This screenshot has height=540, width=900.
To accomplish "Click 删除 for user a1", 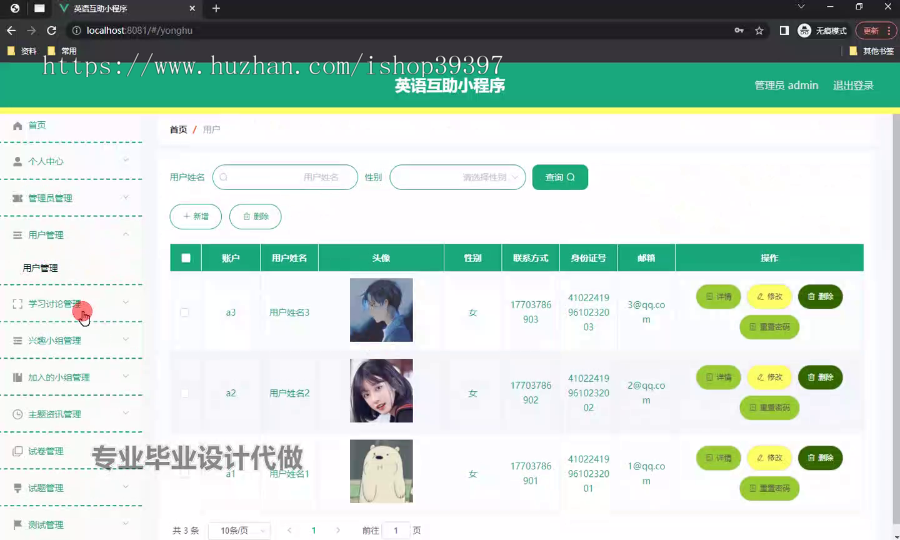I will coord(820,458).
